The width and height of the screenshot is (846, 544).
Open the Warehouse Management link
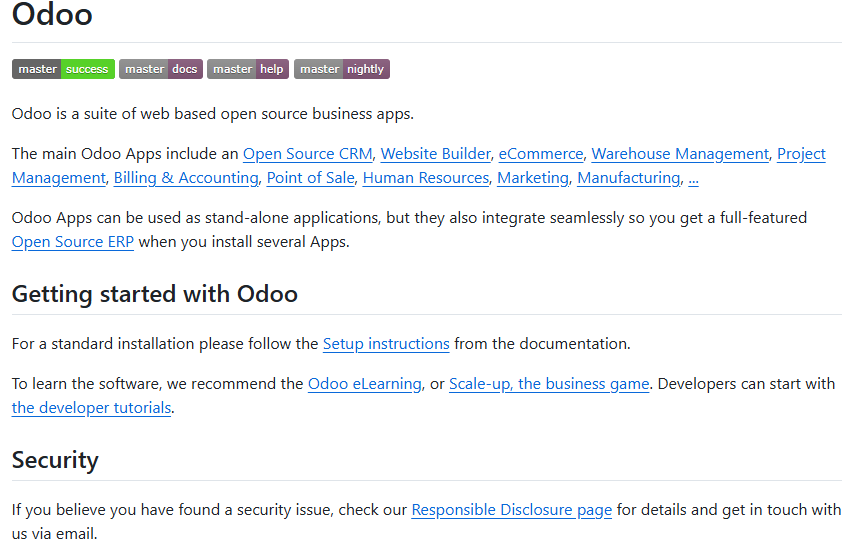680,154
